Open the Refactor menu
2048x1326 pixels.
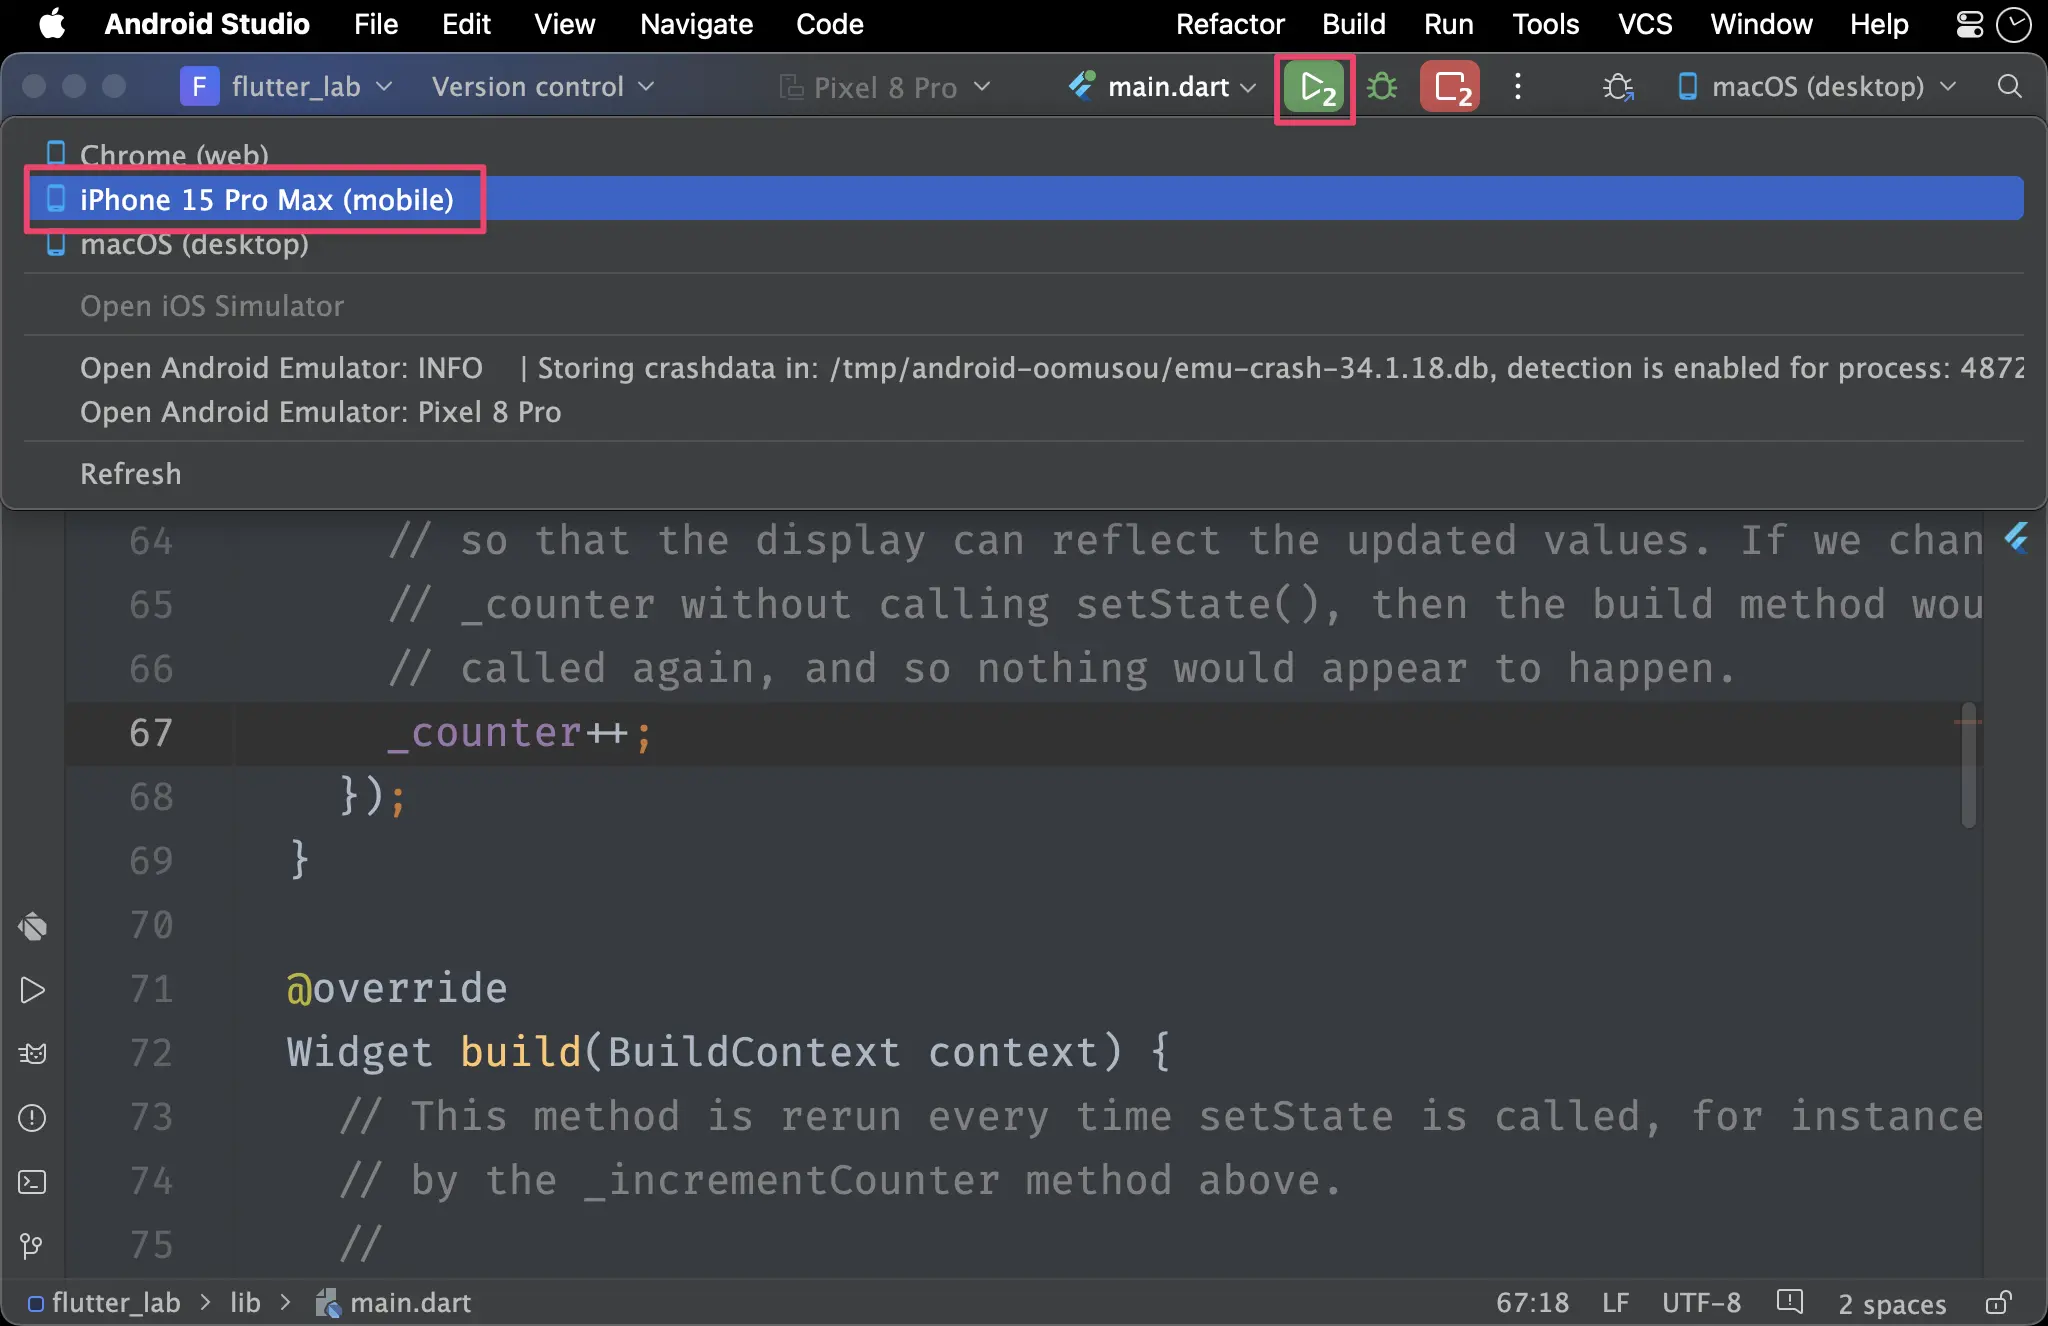click(x=1230, y=24)
